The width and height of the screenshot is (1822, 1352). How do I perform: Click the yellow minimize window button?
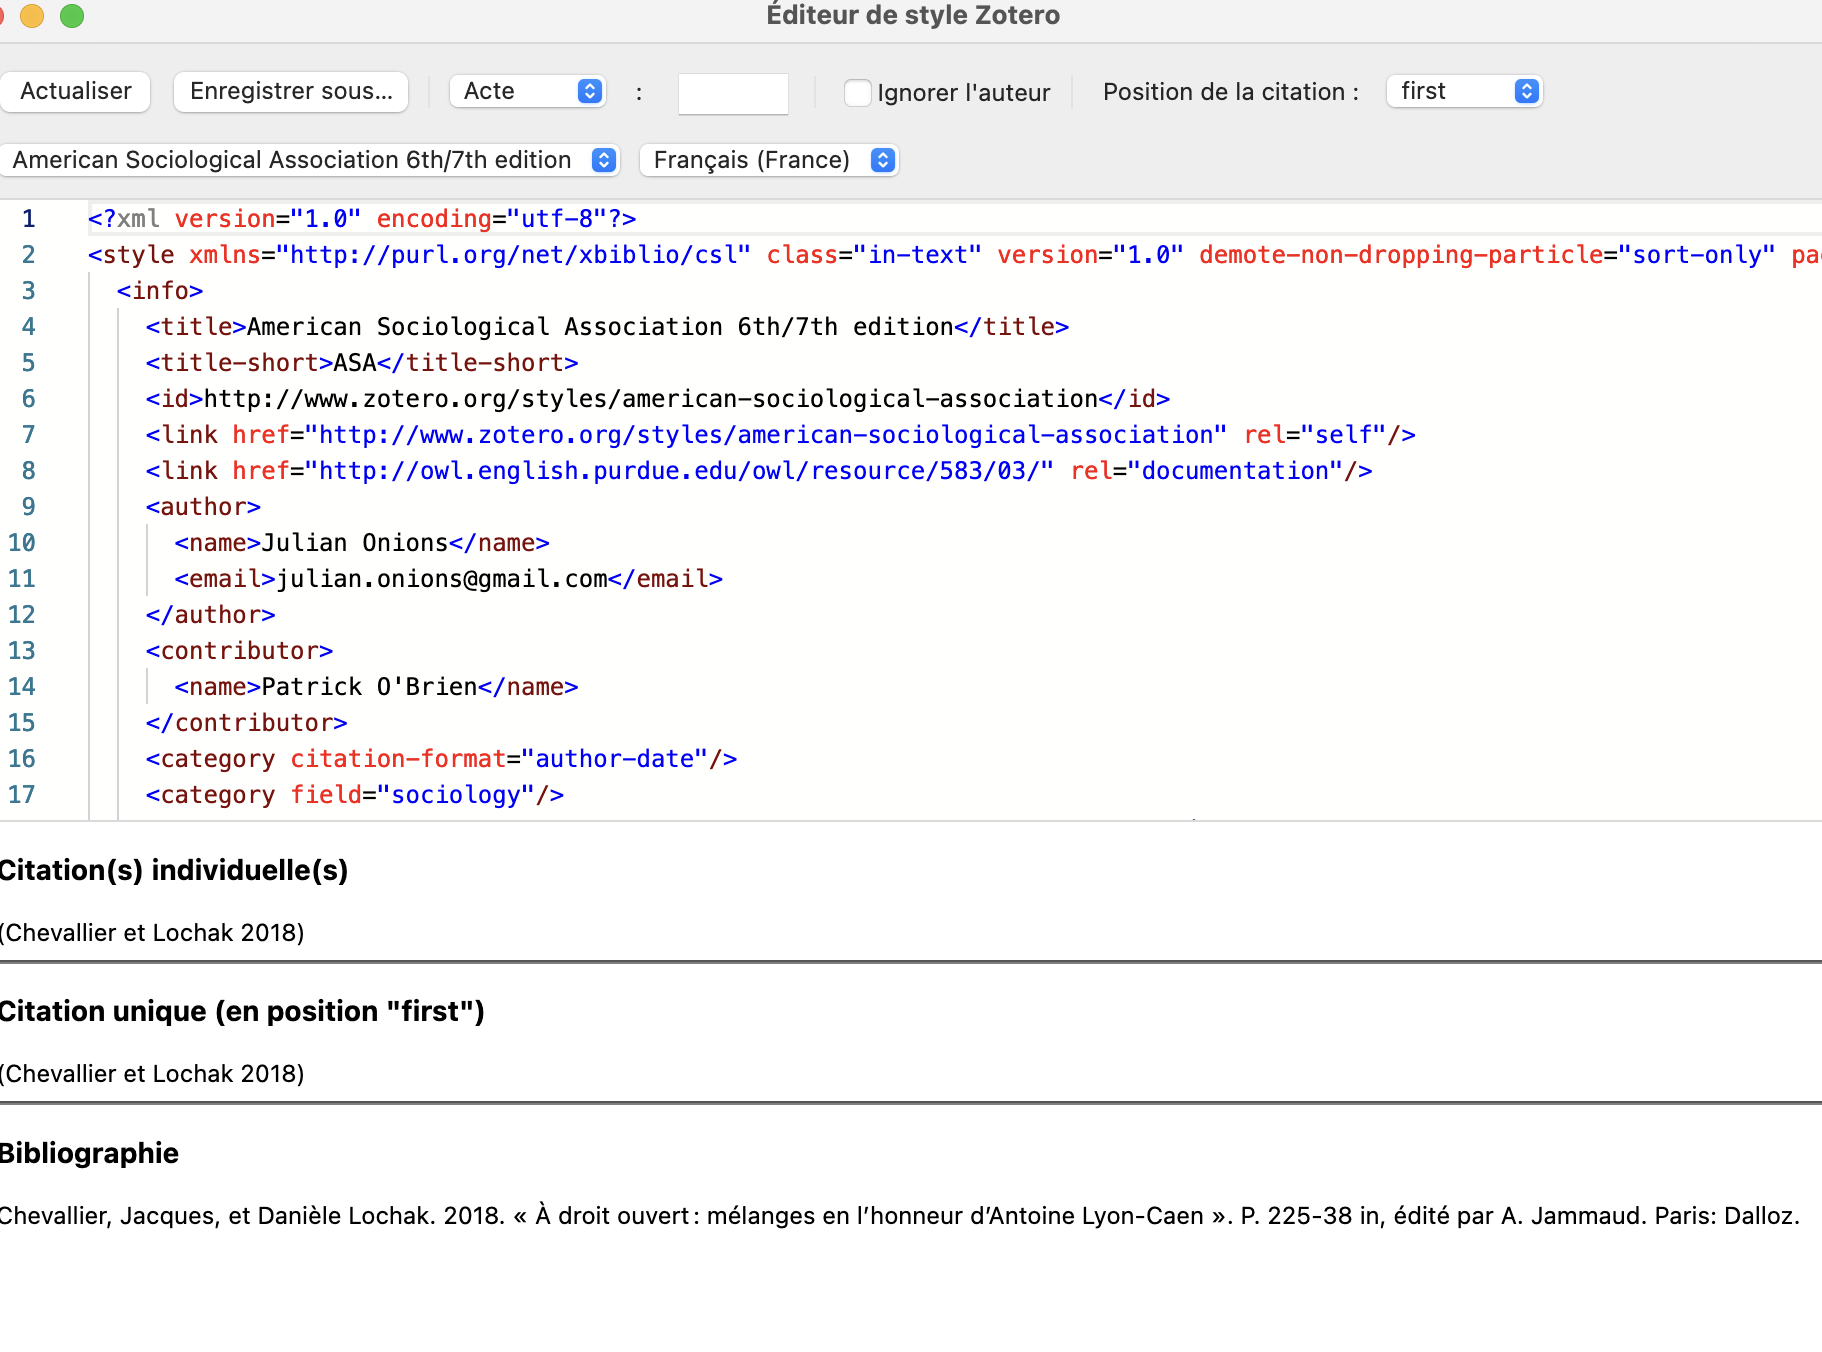point(32,15)
